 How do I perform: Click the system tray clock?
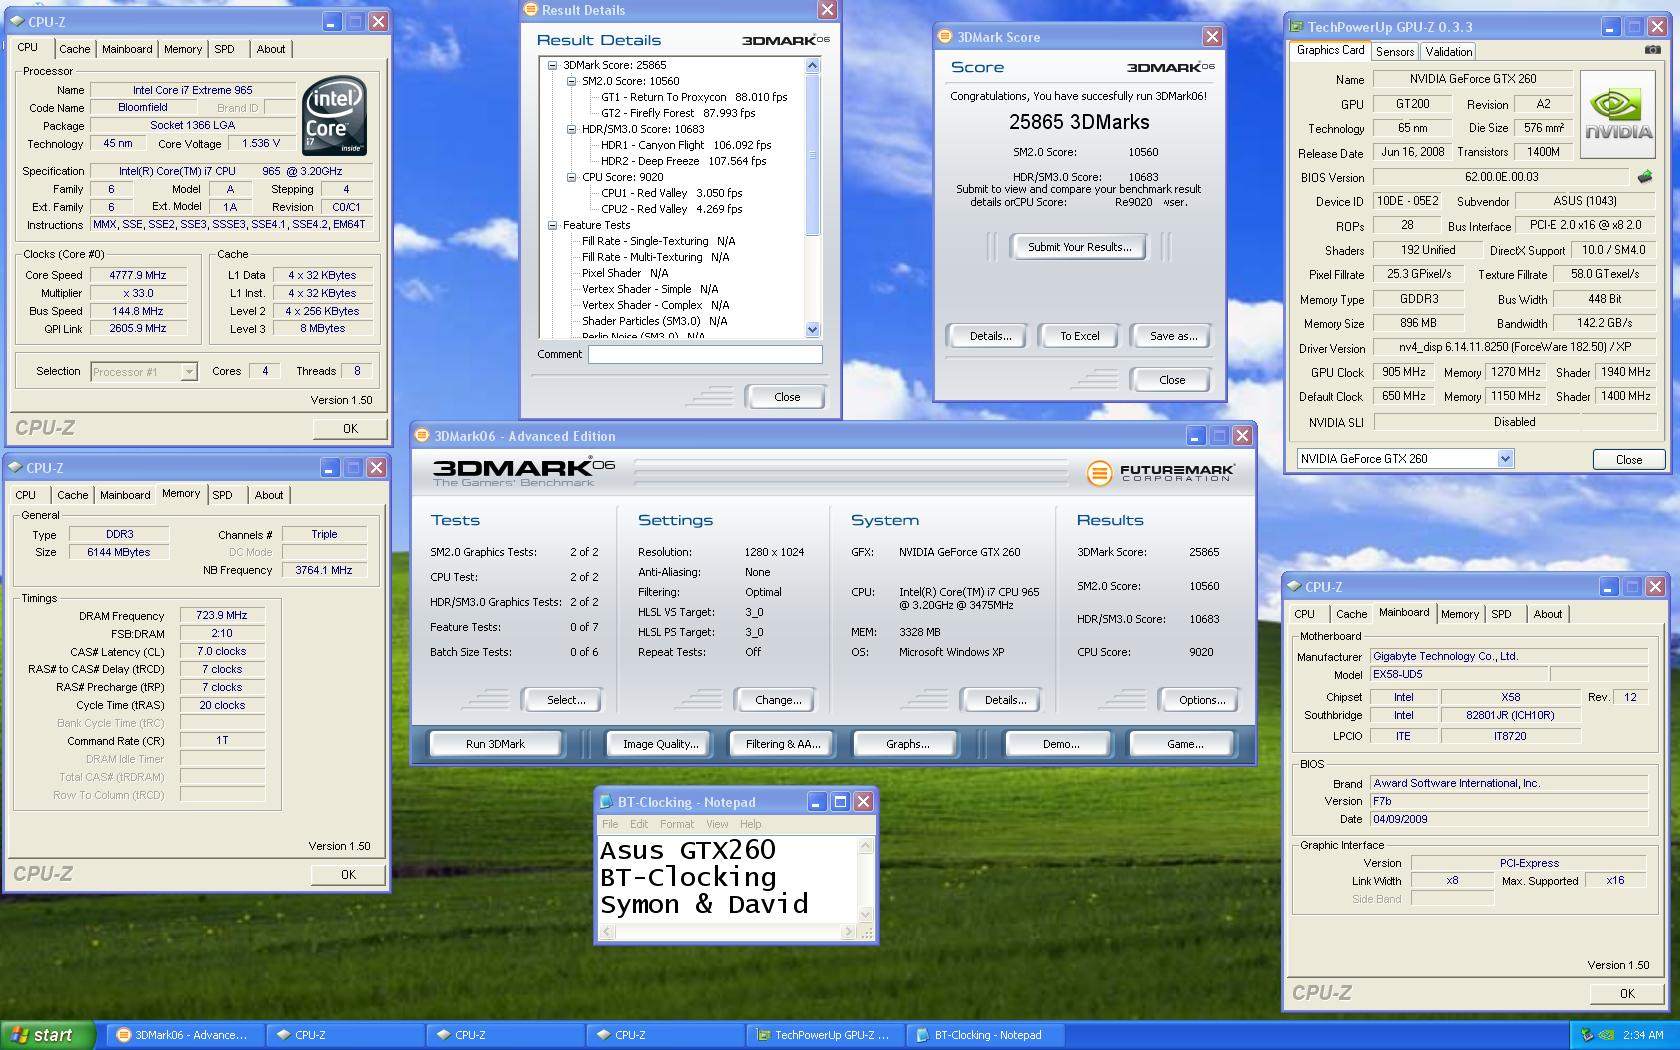(x=1643, y=1035)
